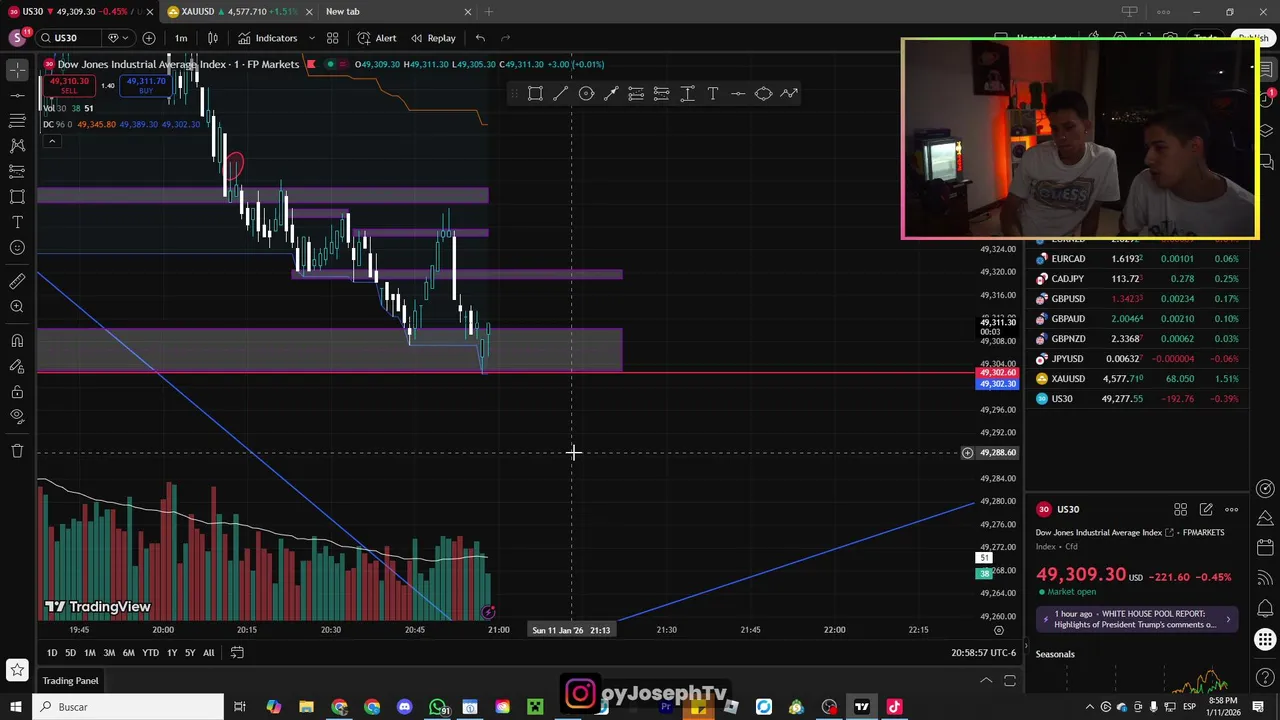Viewport: 1280px width, 720px height.
Task: Click the 20:58:57 UTC-6 timezone clock
Action: [x=984, y=652]
